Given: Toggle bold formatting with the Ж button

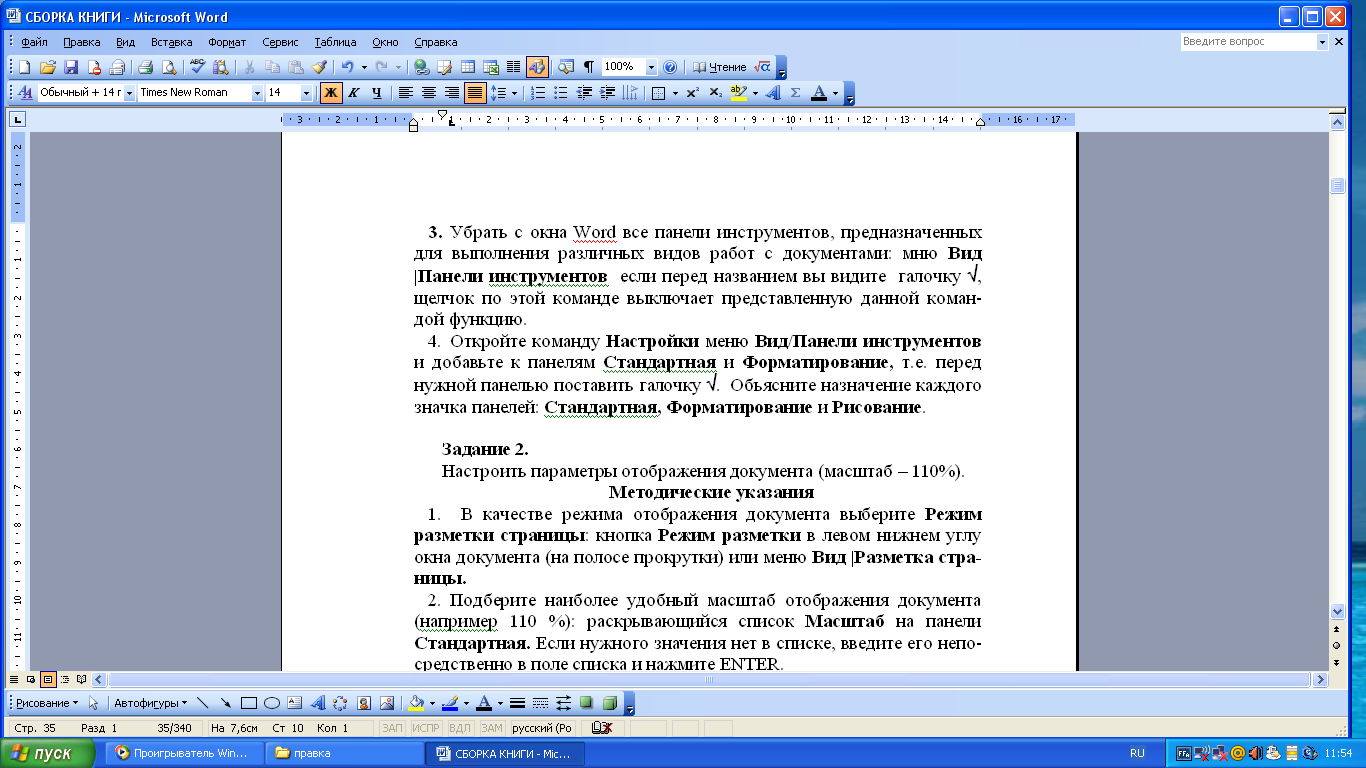Looking at the screenshot, I should click(x=330, y=93).
